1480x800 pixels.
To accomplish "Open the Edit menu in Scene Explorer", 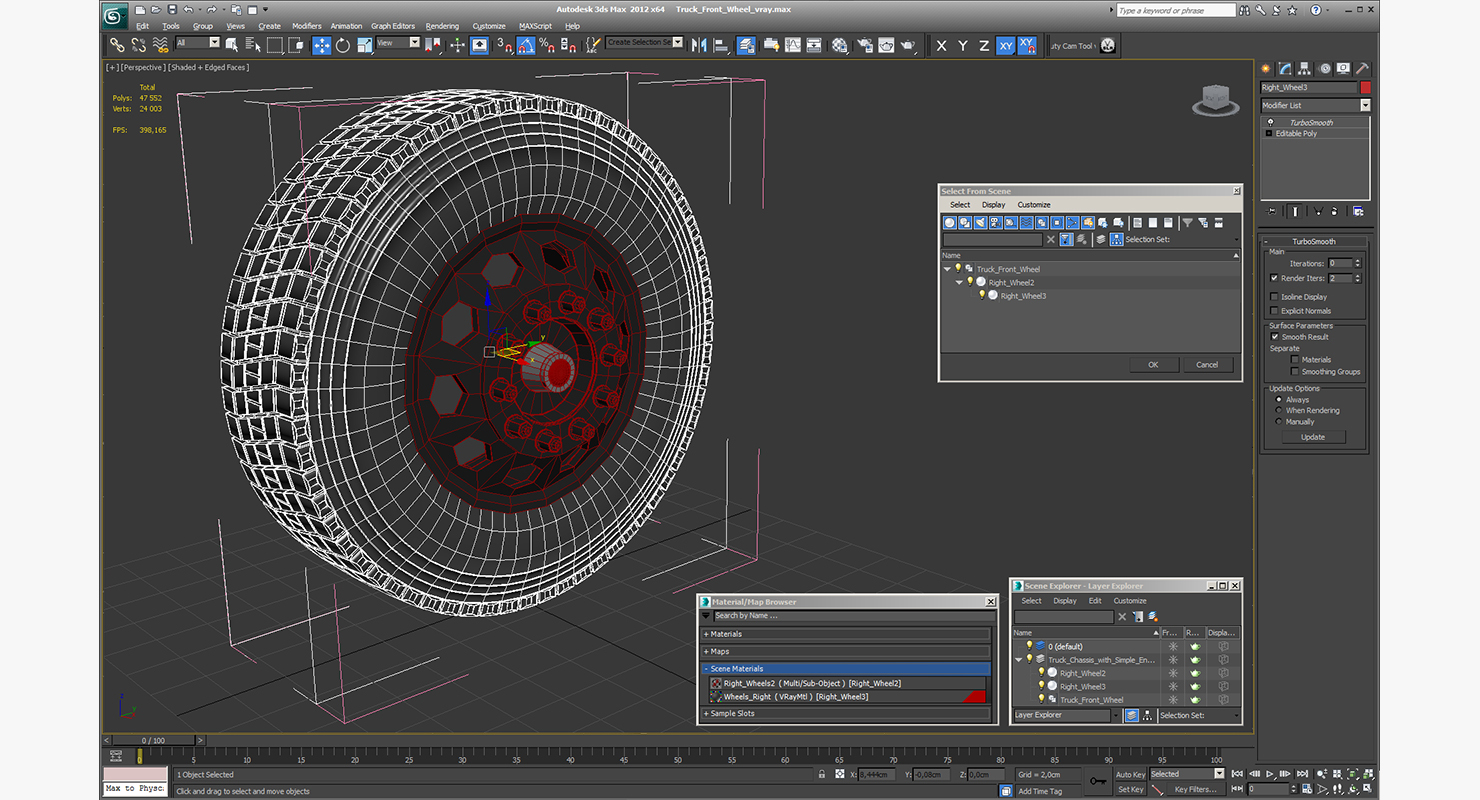I will pyautogui.click(x=1095, y=601).
